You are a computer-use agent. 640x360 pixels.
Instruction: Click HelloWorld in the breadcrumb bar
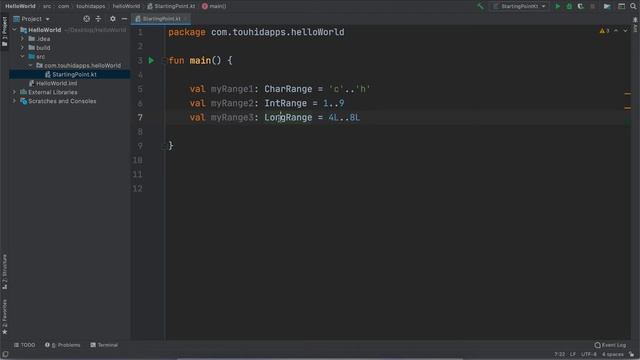click(x=20, y=6)
